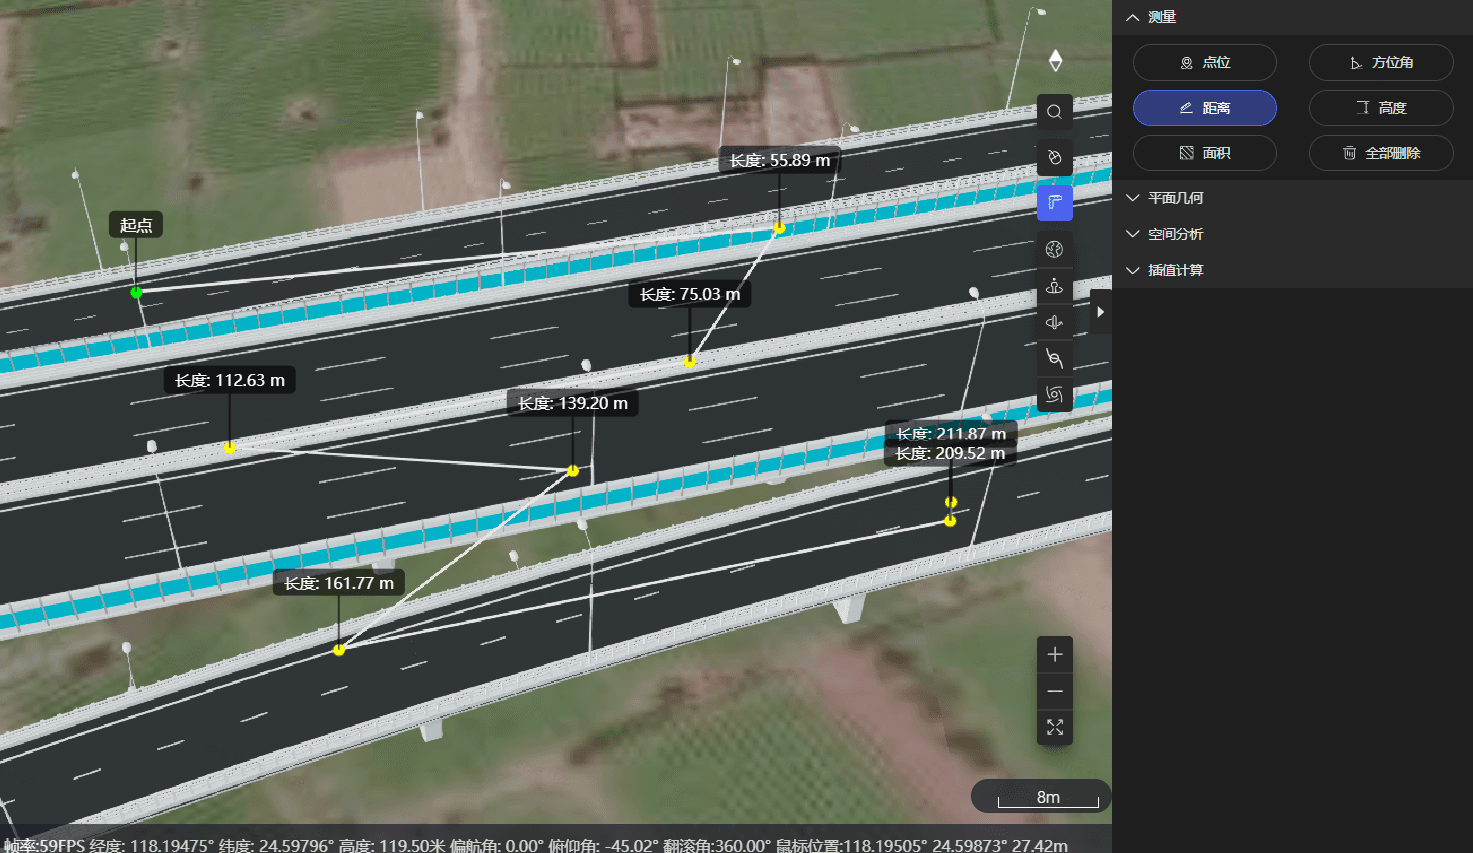The image size is (1473, 853).
Task: Toggle the active 距离 measurement mode
Action: click(1204, 108)
